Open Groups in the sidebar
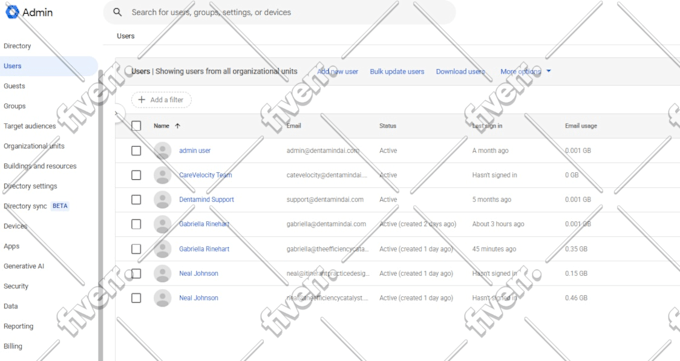Viewport: 680px width, 361px height. tap(15, 106)
